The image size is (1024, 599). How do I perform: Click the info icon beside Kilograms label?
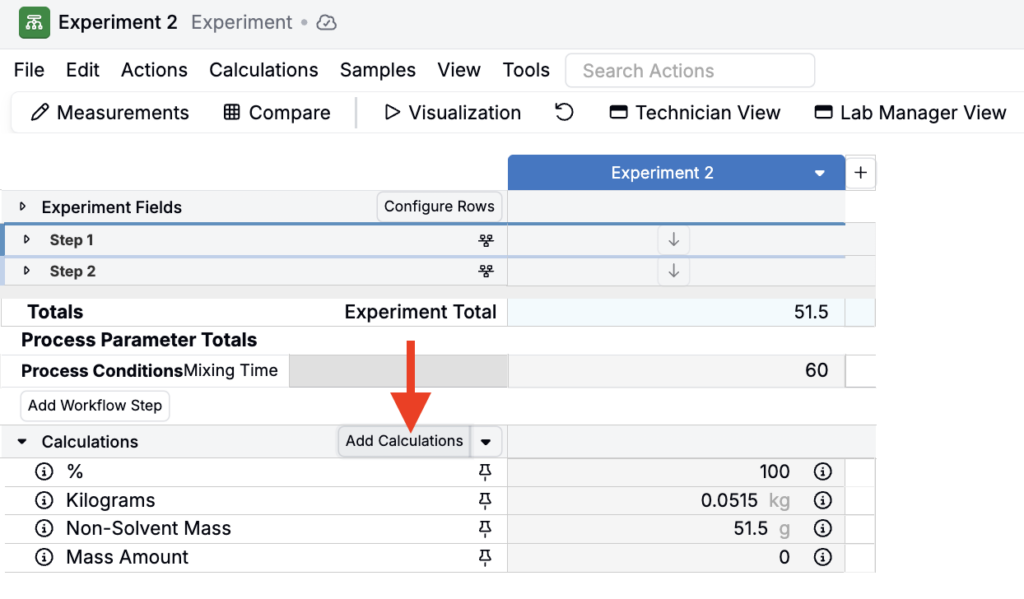[x=44, y=500]
